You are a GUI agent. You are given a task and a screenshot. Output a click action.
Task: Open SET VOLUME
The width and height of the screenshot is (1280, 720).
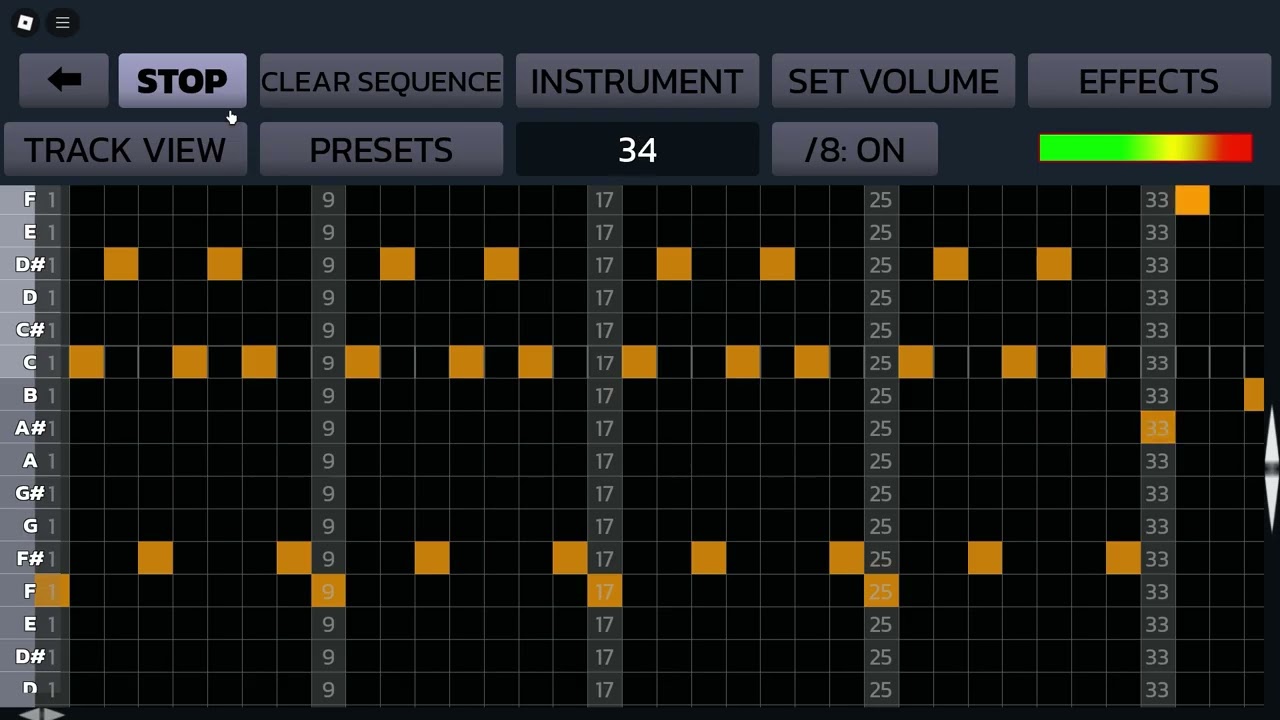click(x=893, y=80)
